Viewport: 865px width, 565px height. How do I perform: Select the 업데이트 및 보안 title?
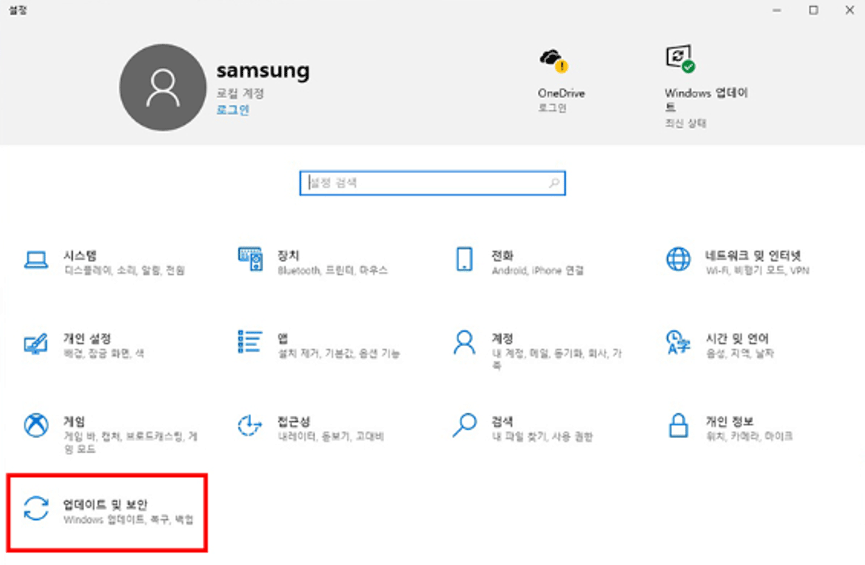point(105,504)
